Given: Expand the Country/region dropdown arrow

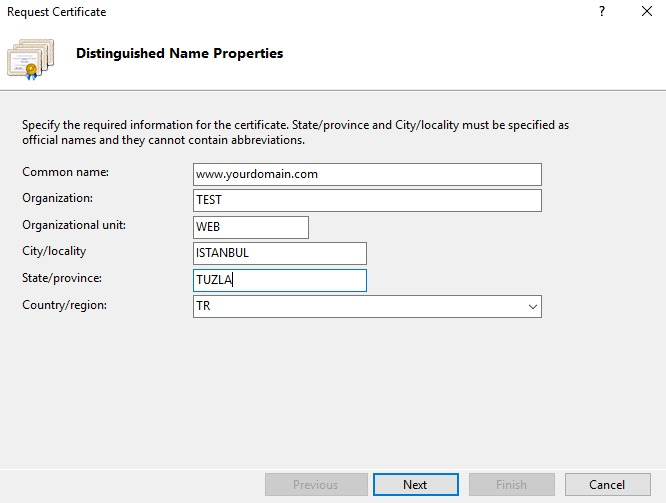Looking at the screenshot, I should [532, 307].
